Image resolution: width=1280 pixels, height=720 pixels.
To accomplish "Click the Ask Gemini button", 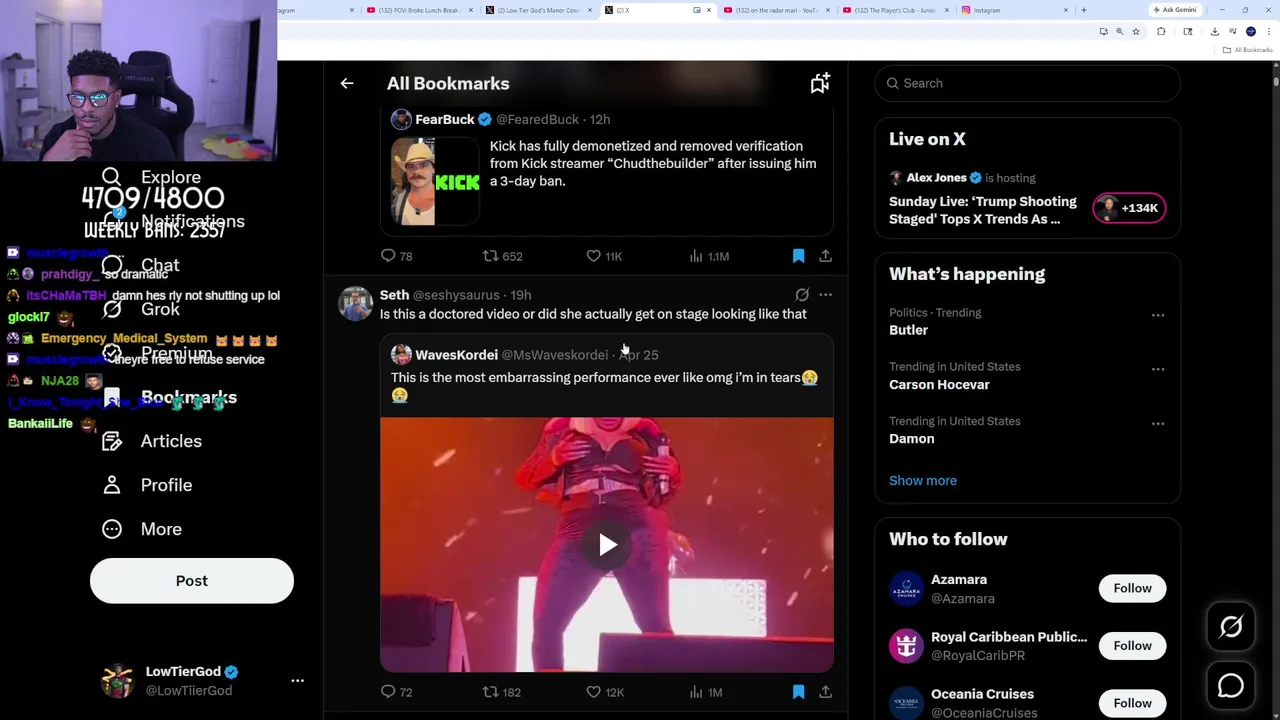I will (x=1175, y=10).
